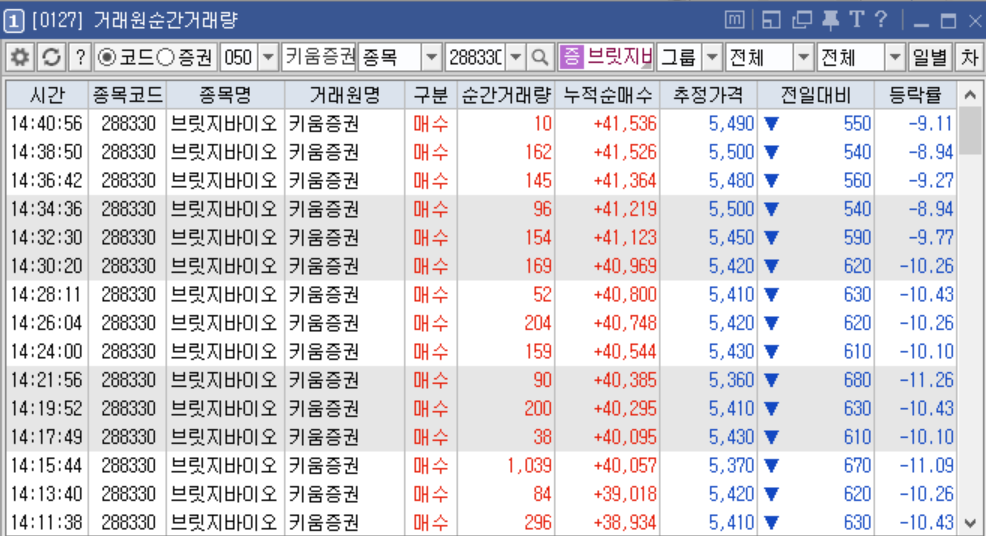Screen dimensions: 986x536
Task: Click the 680 change cell
Action: point(857,380)
